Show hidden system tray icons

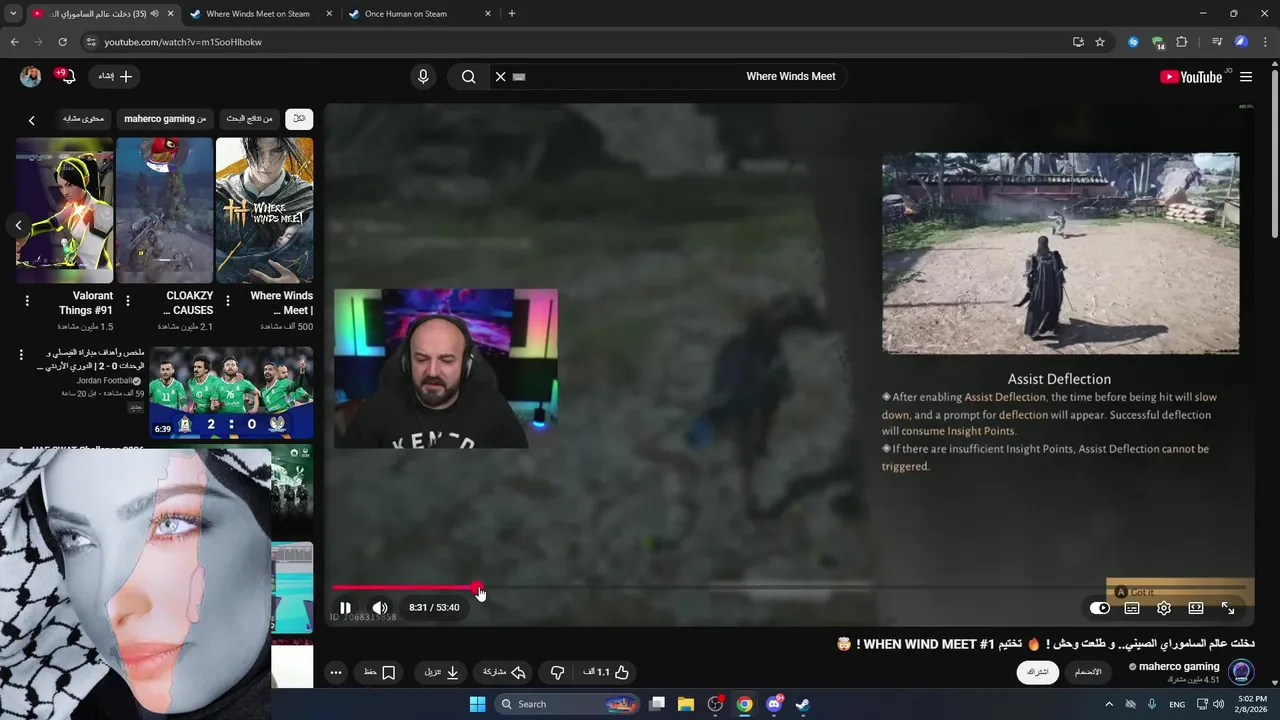1108,704
